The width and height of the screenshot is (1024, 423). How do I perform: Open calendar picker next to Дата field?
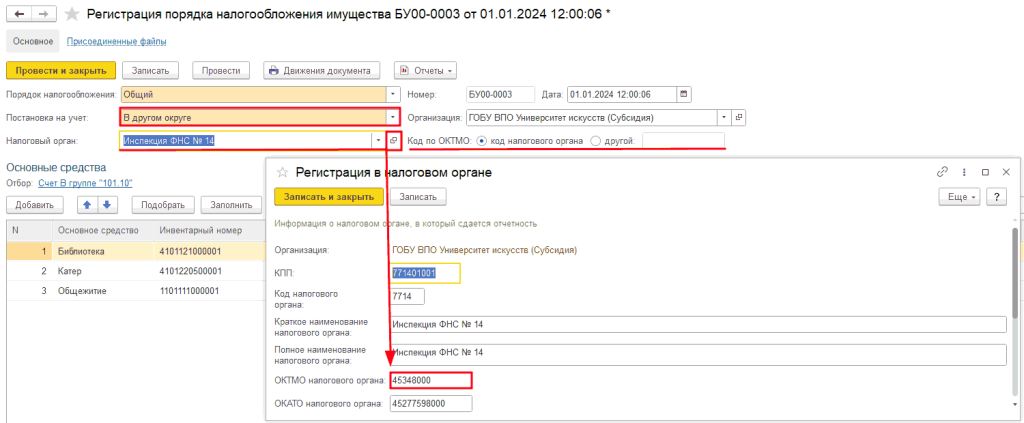click(x=684, y=94)
